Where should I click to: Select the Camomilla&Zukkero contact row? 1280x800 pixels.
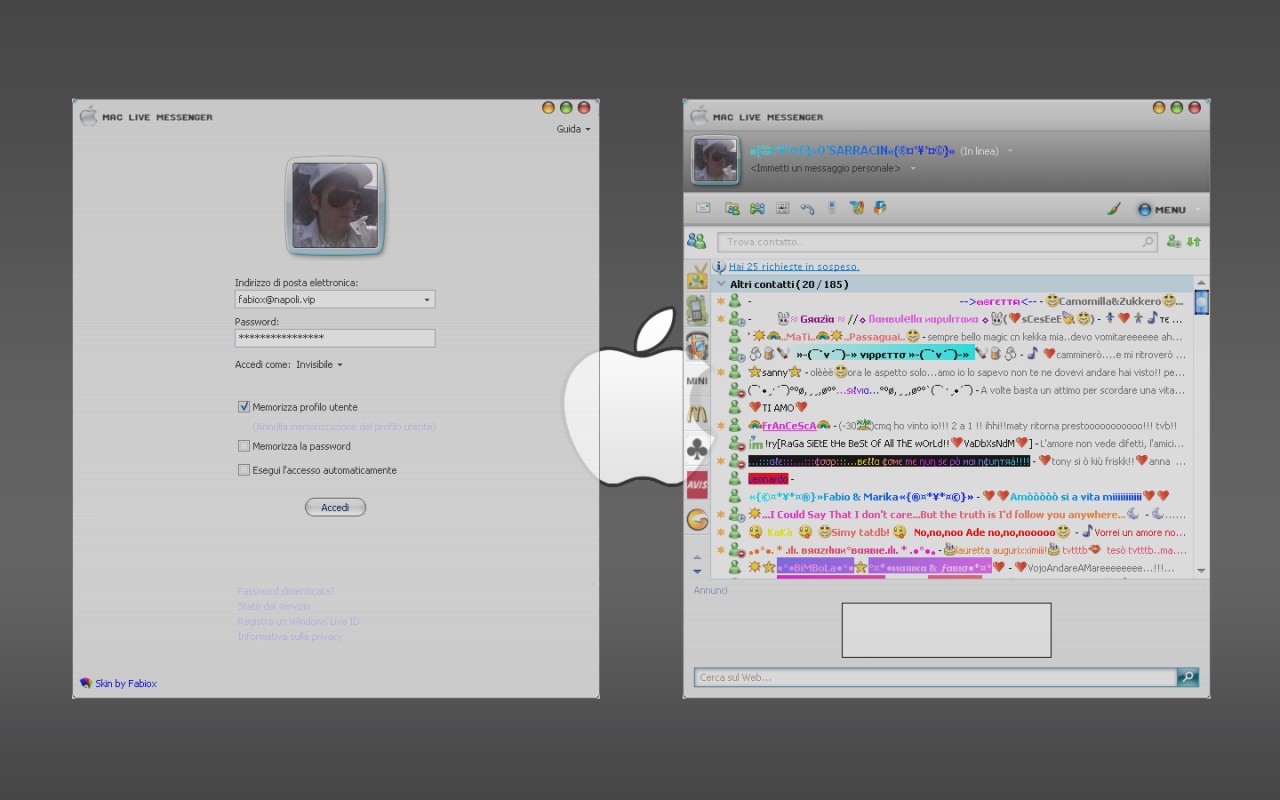(953, 301)
